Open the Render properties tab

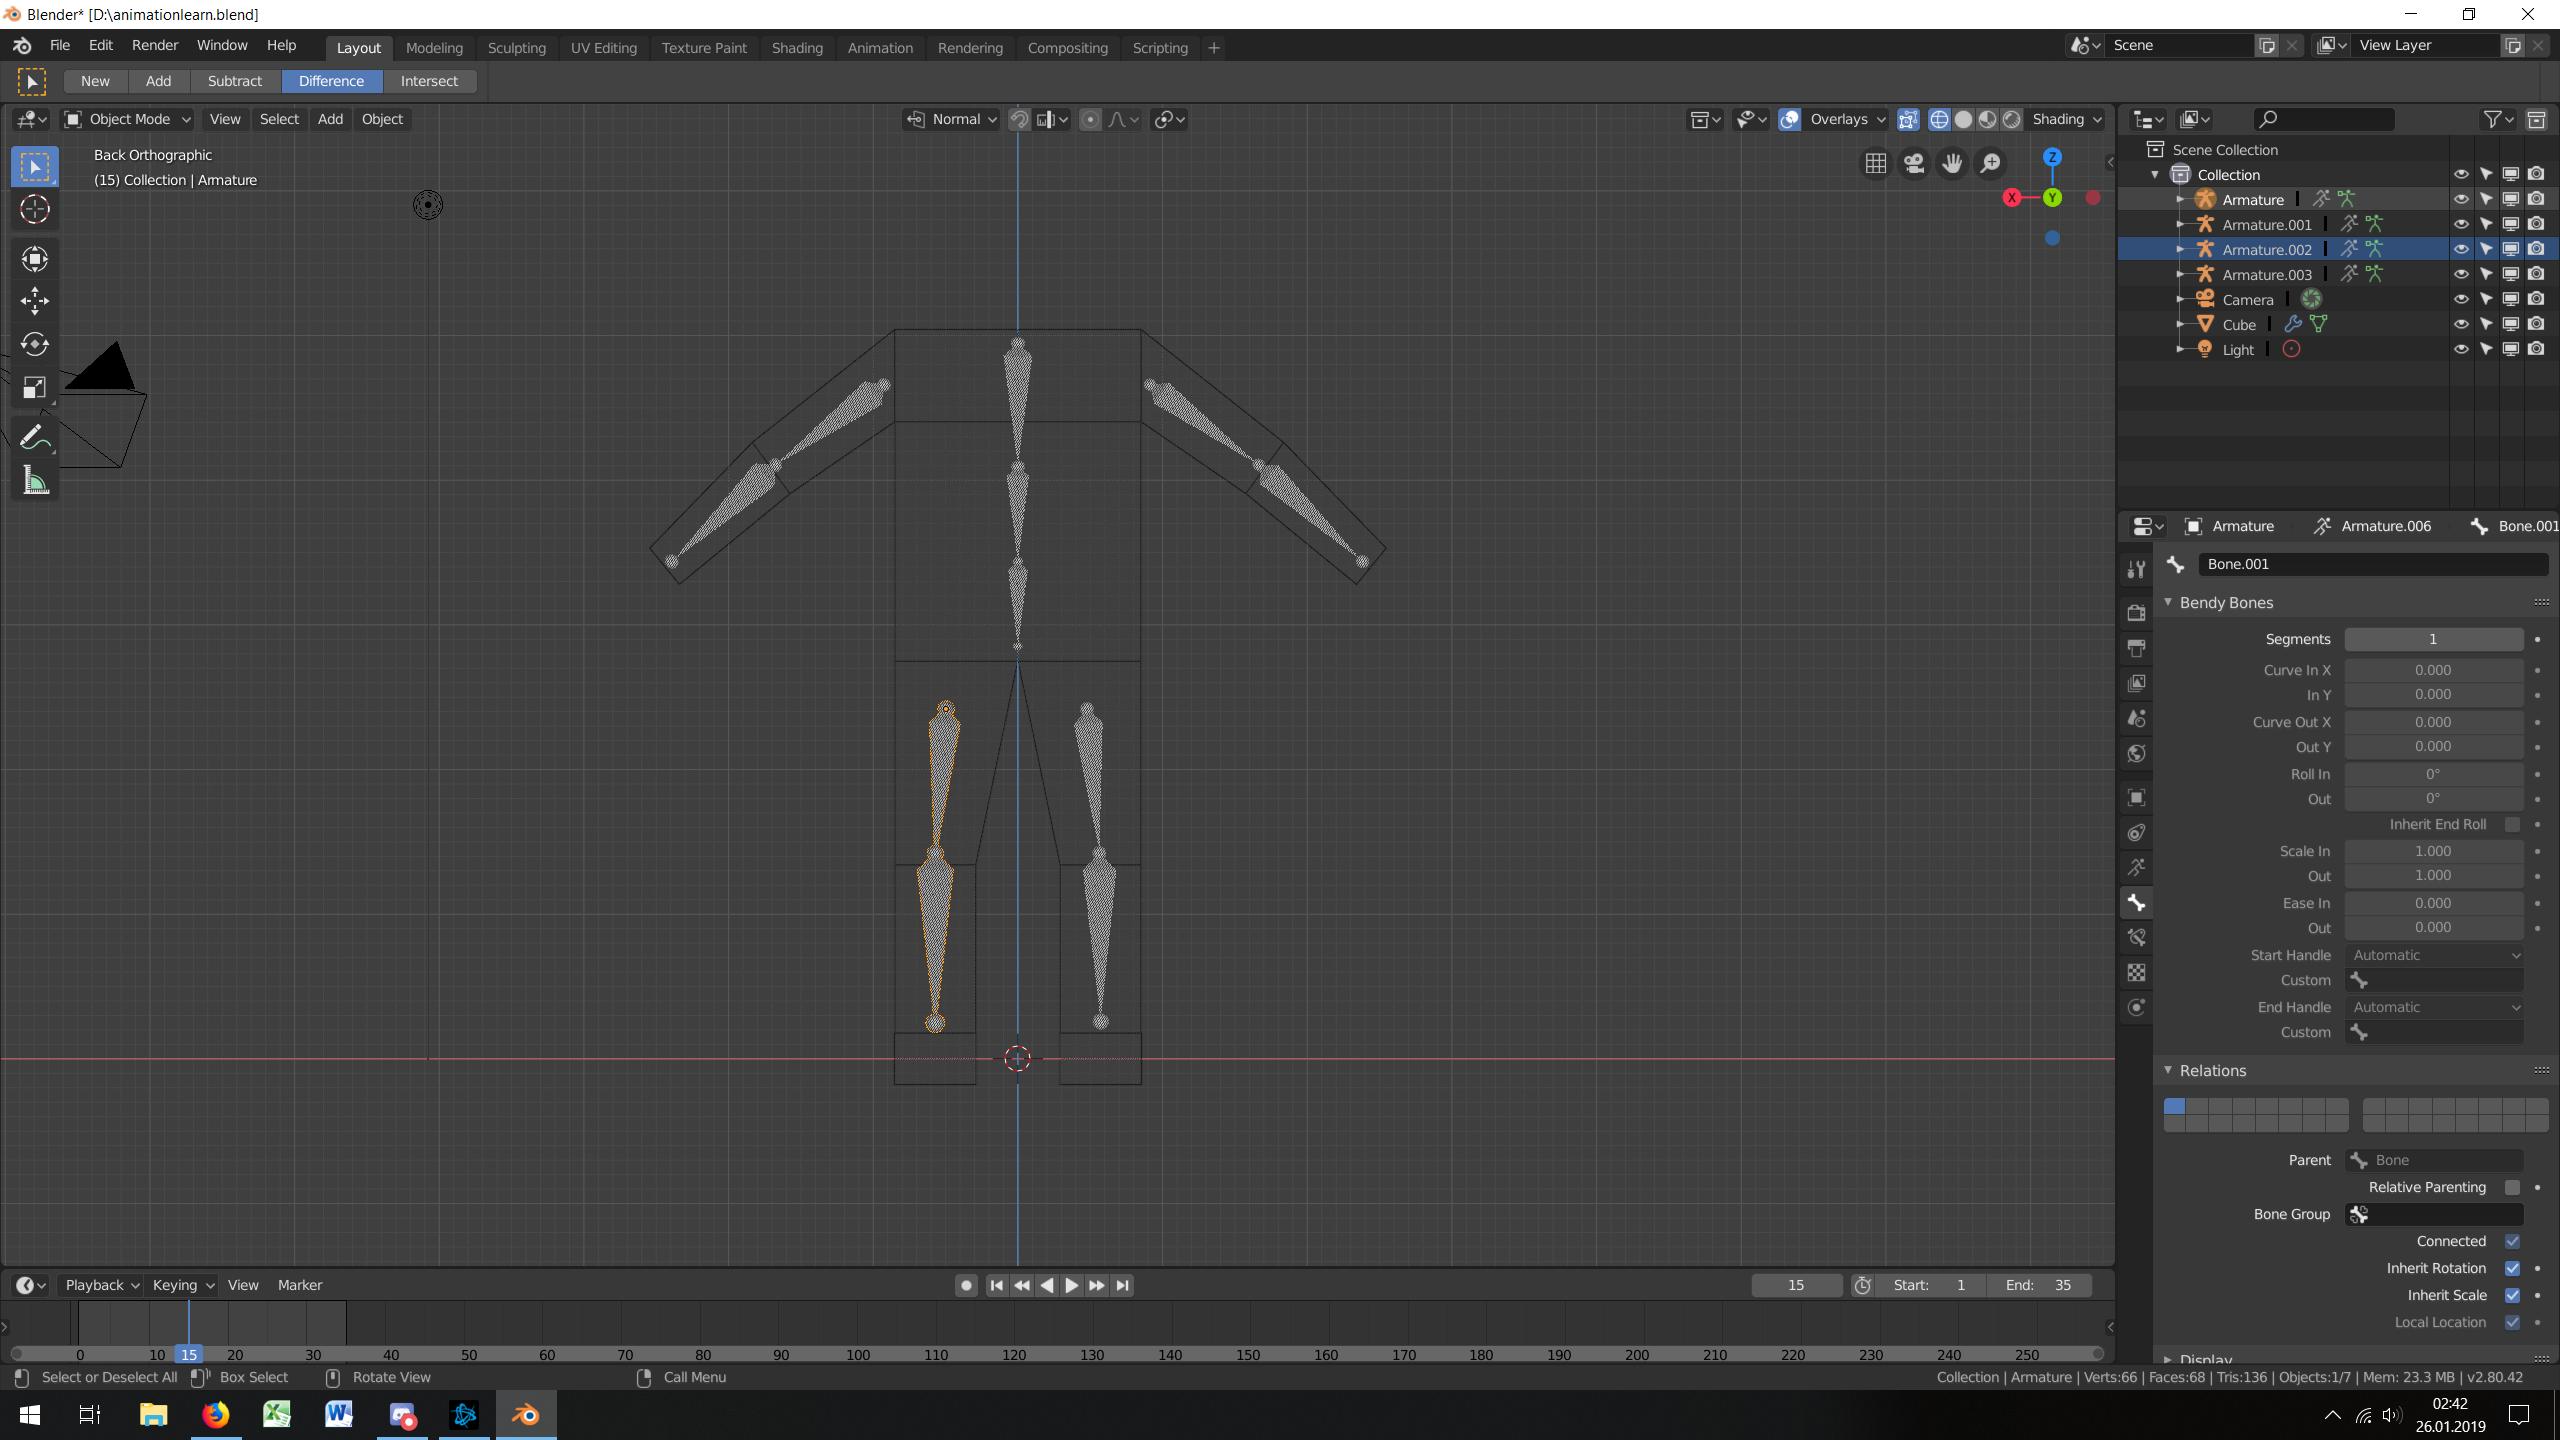[2136, 613]
